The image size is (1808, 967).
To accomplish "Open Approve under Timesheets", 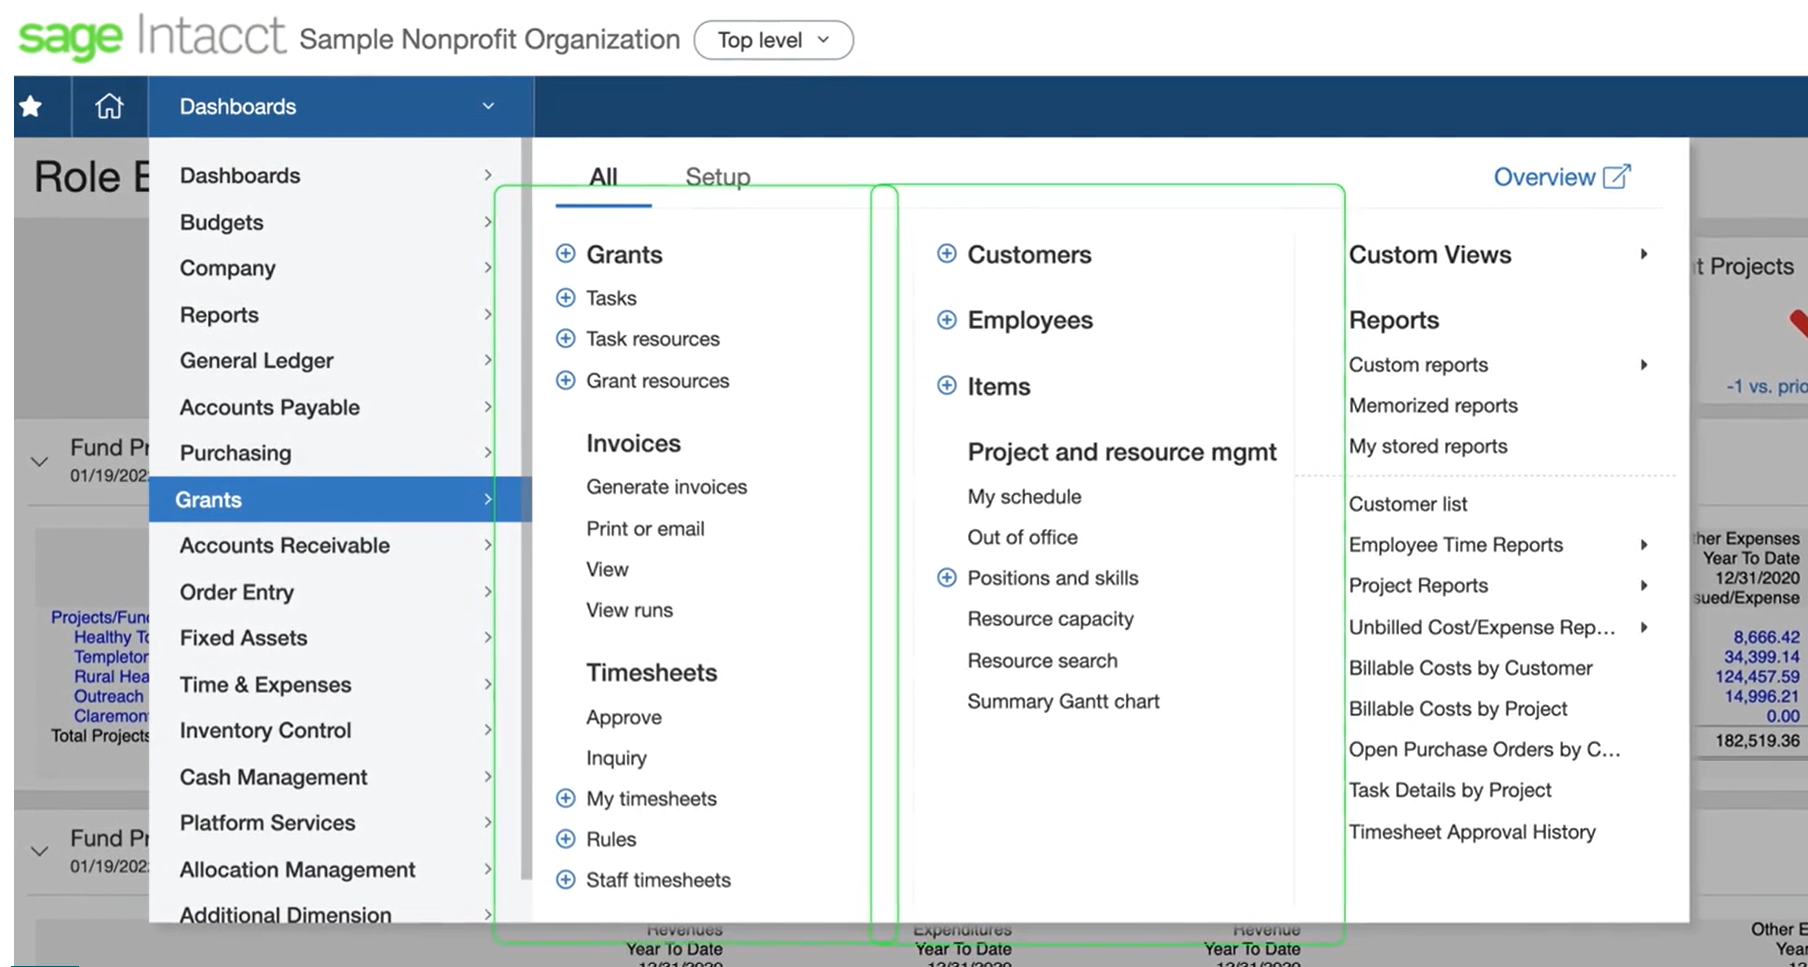I will (624, 718).
